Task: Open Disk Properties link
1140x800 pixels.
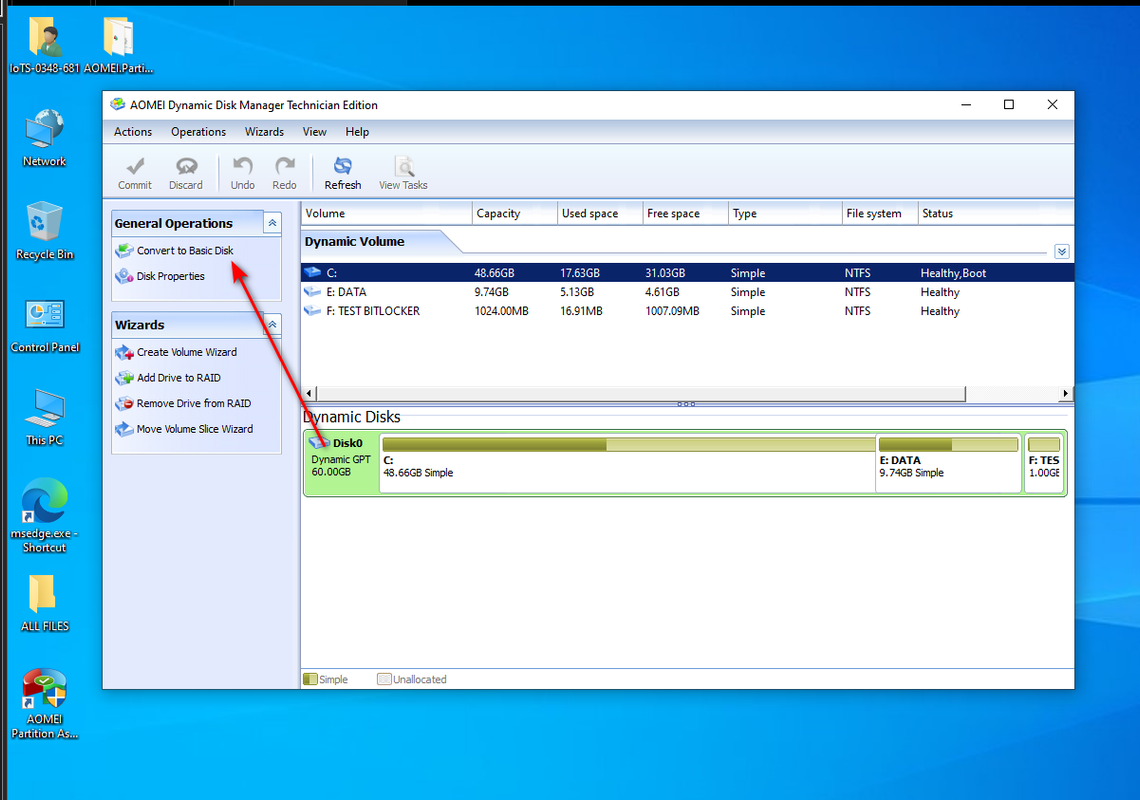Action: 170,276
